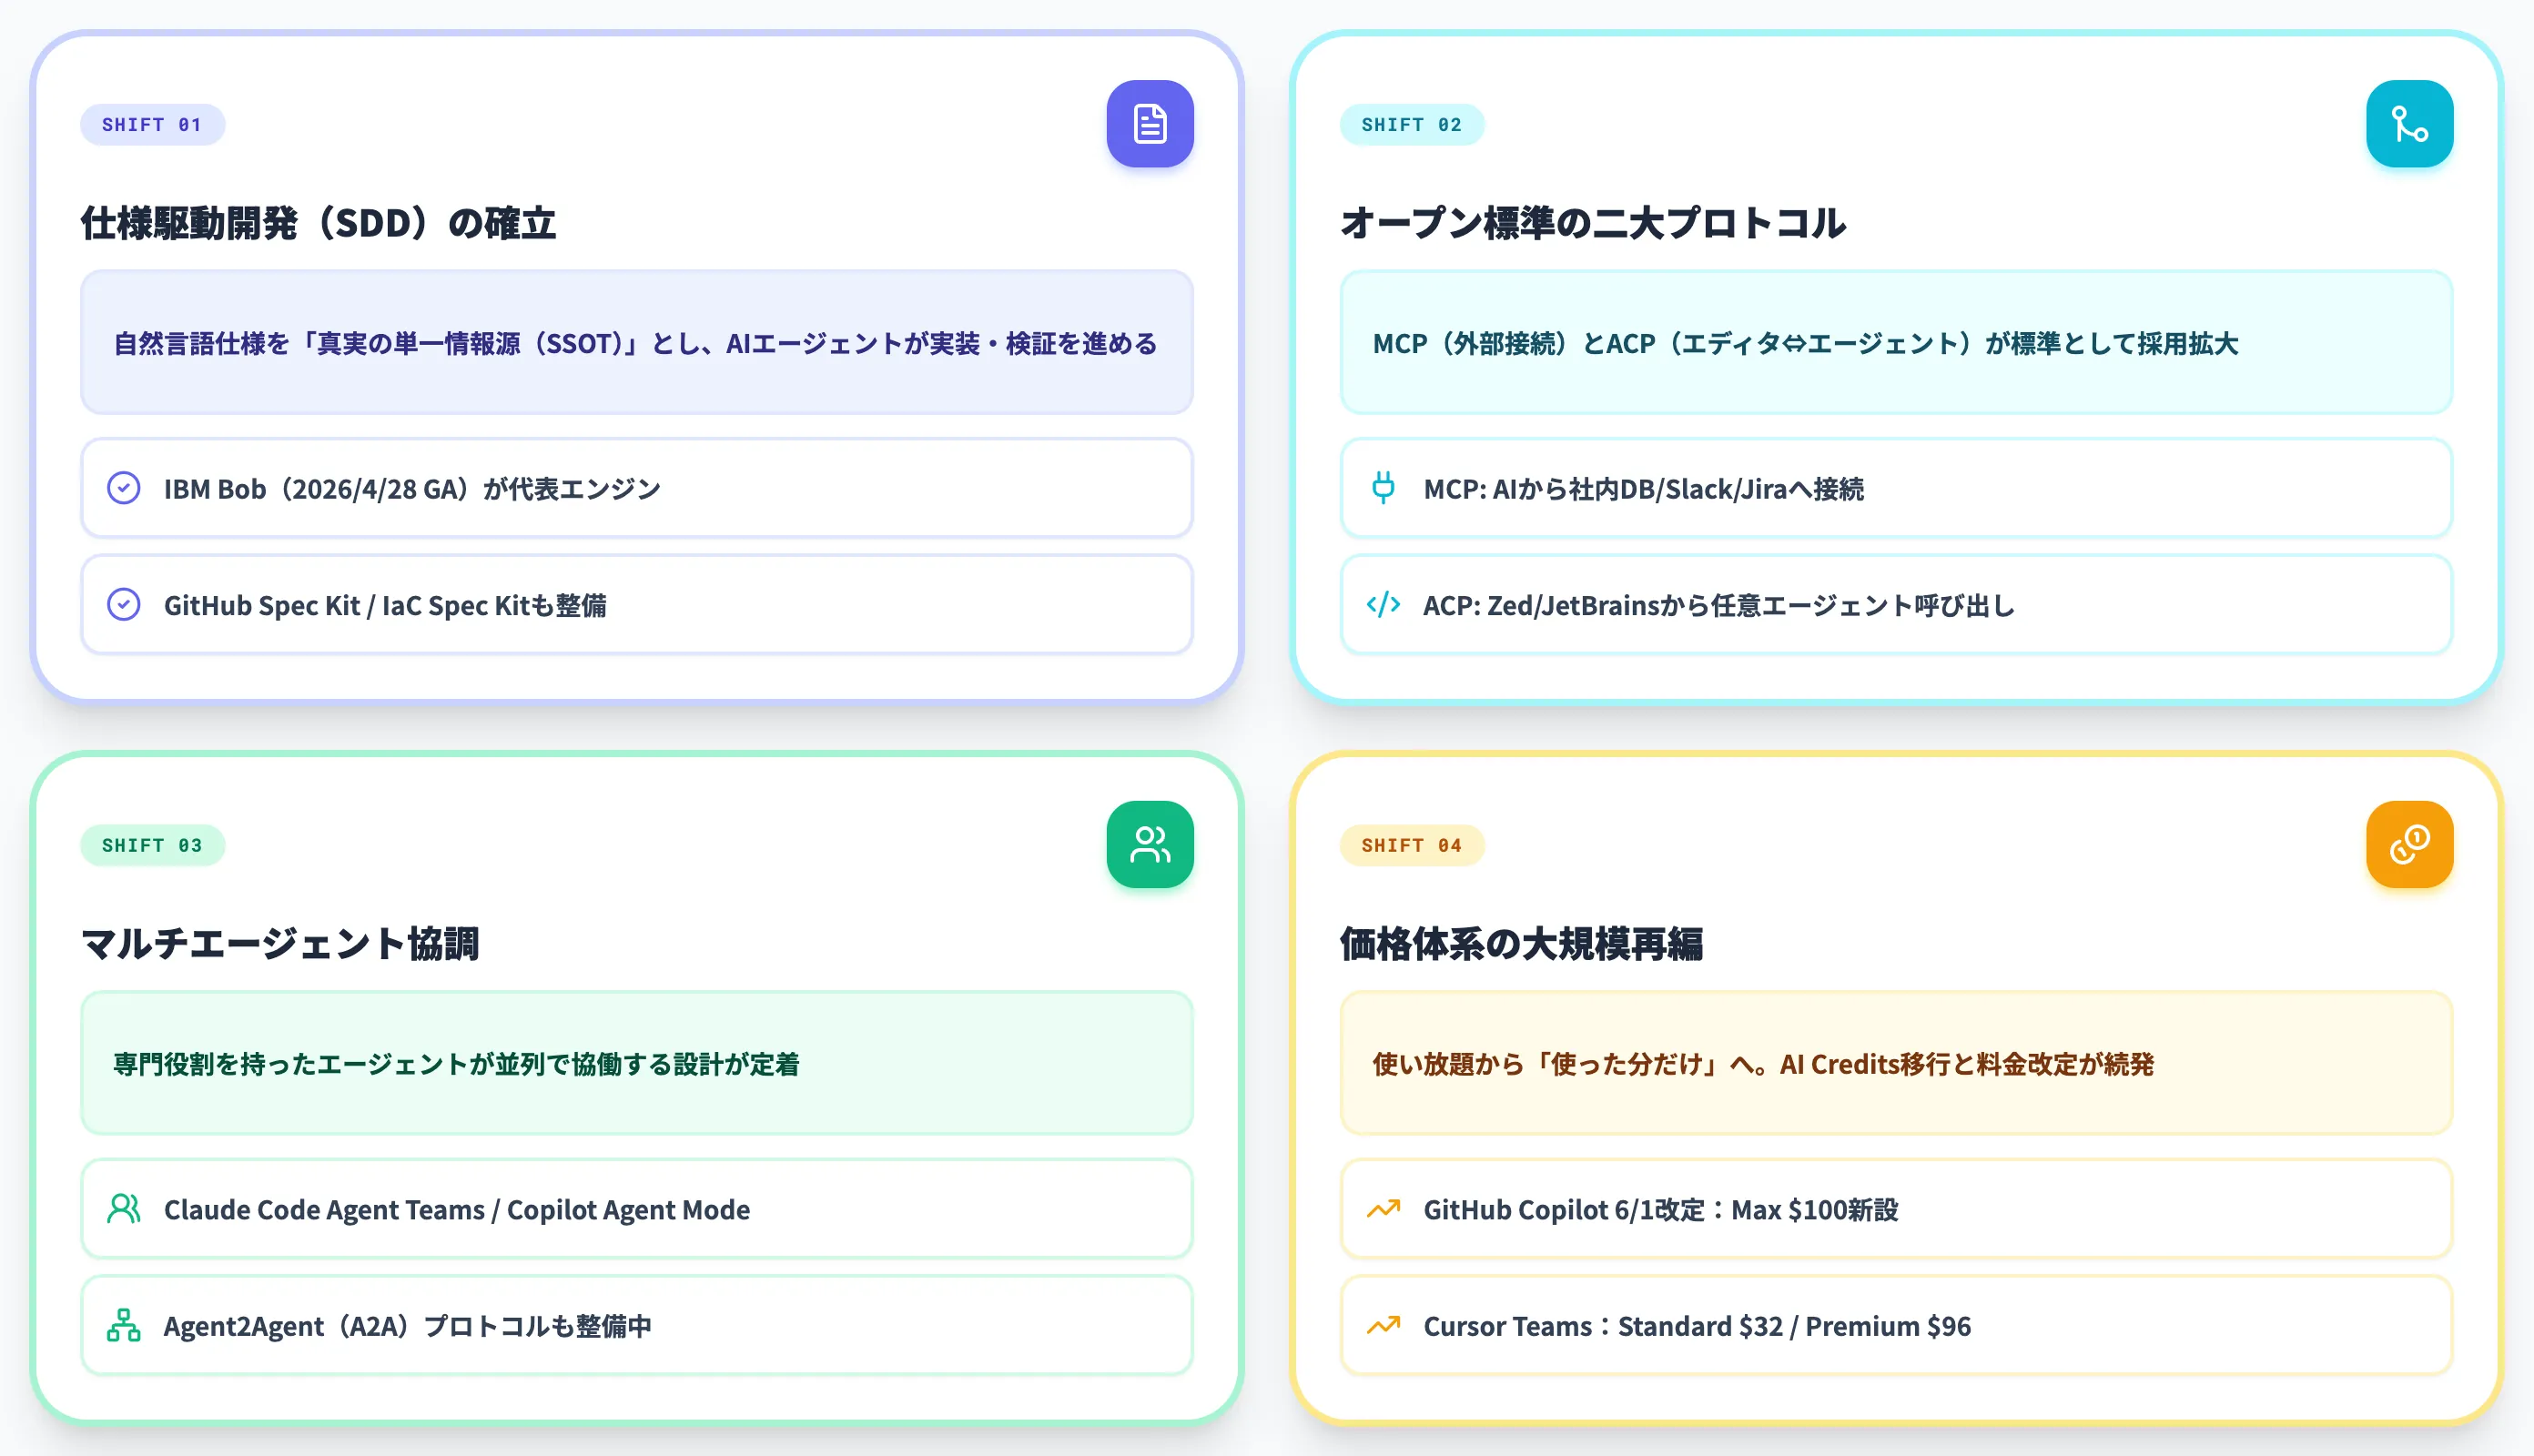
Task: Select the SHIFT 03 badge
Action: (152, 845)
